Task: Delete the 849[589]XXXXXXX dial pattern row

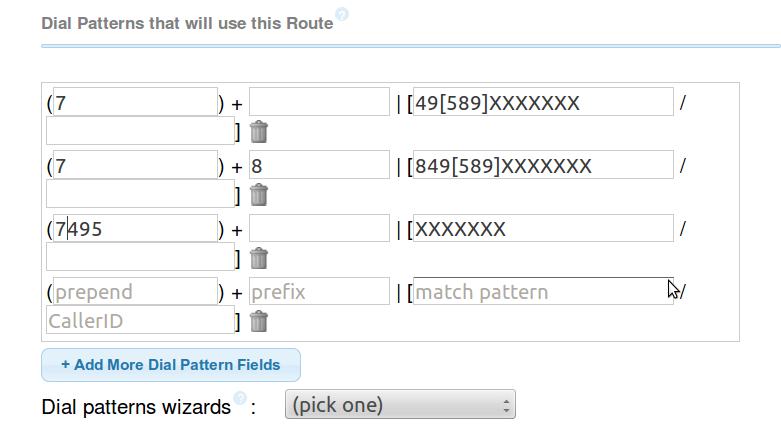Action: point(259,195)
